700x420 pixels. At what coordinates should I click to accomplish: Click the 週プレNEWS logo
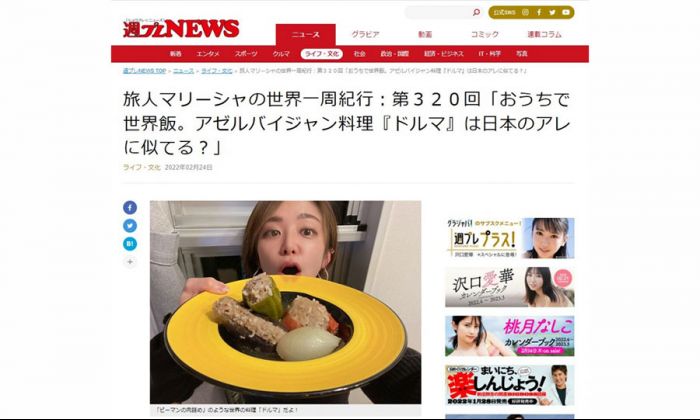pos(181,29)
